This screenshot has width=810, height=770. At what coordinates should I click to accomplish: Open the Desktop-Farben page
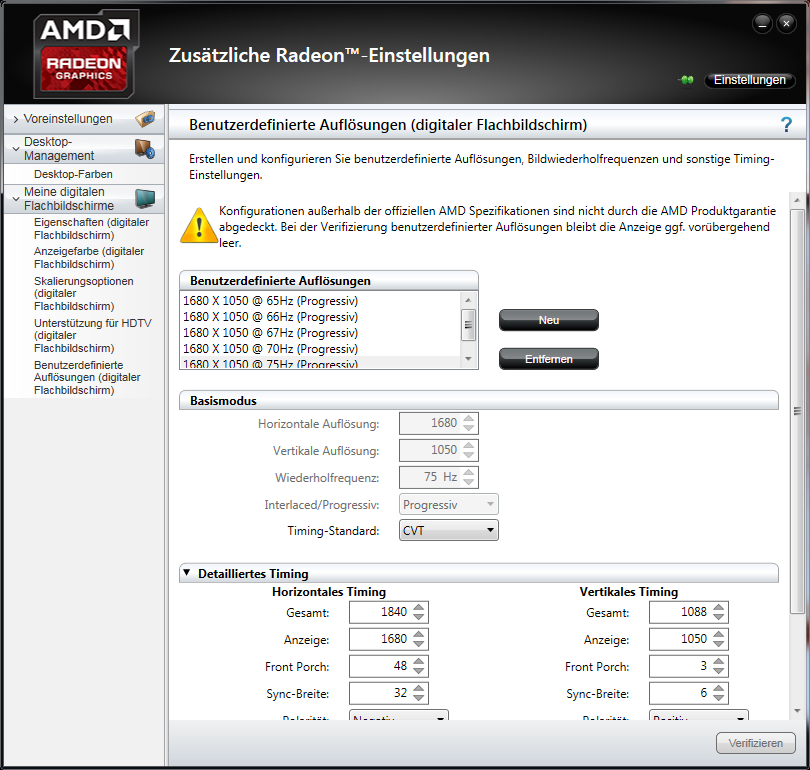tap(73, 174)
